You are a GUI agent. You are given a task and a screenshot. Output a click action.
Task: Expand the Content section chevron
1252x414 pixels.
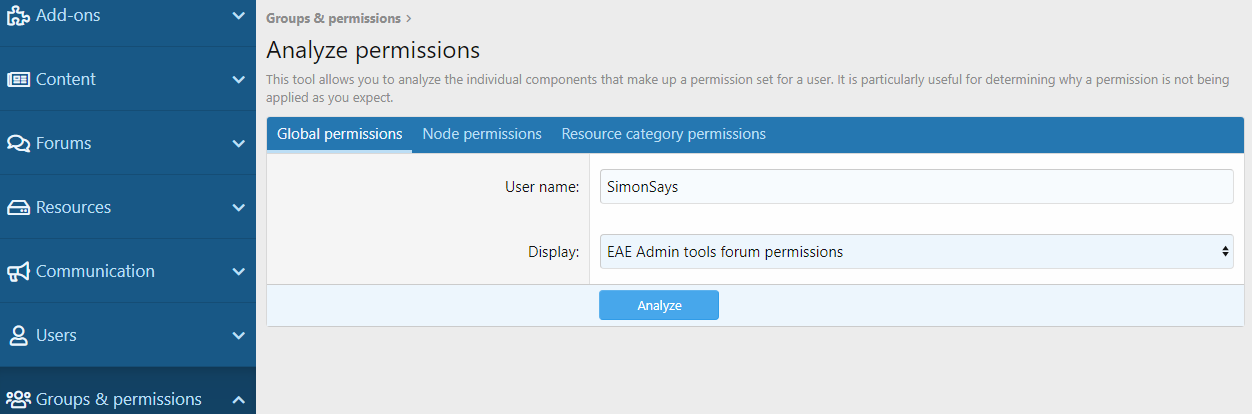pyautogui.click(x=238, y=80)
